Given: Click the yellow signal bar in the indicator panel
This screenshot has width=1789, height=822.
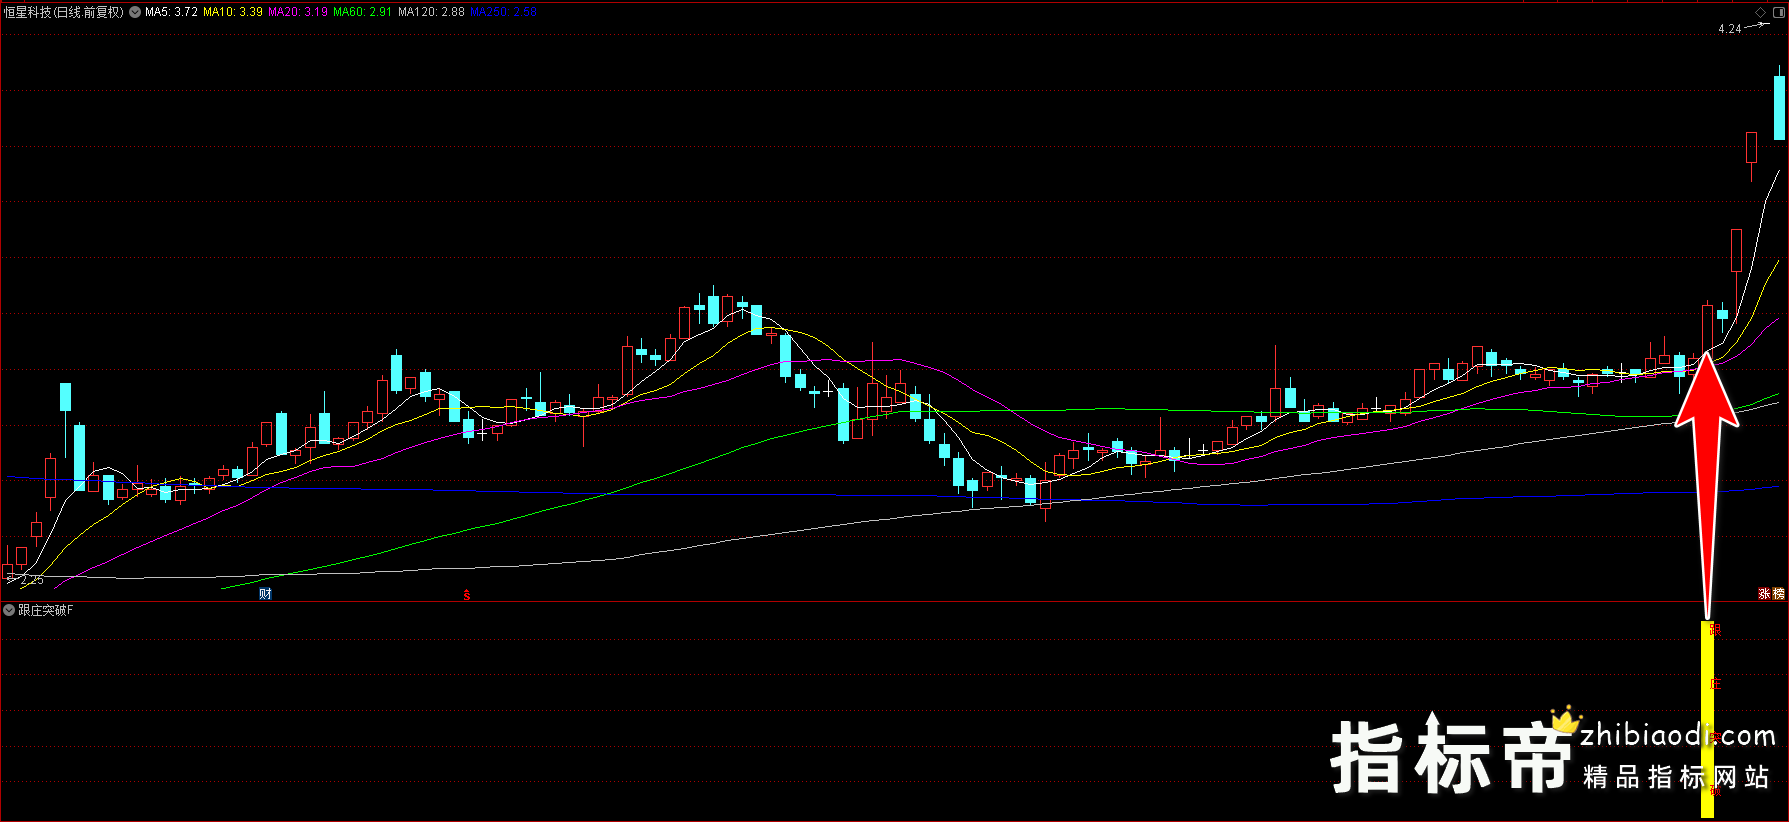Looking at the screenshot, I should [1707, 719].
